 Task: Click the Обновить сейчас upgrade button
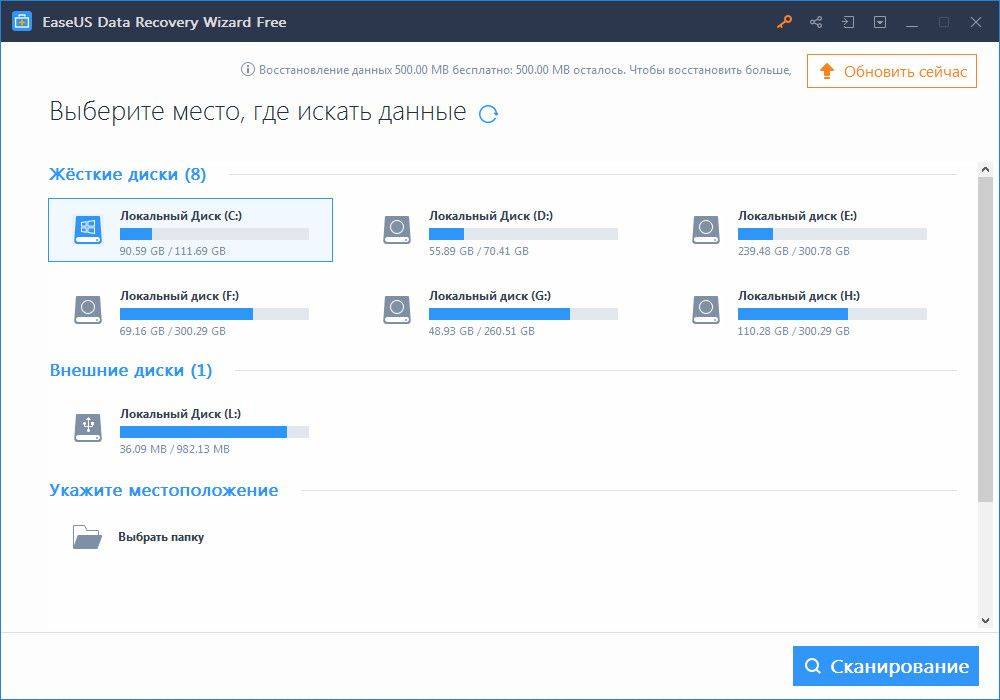click(x=892, y=71)
